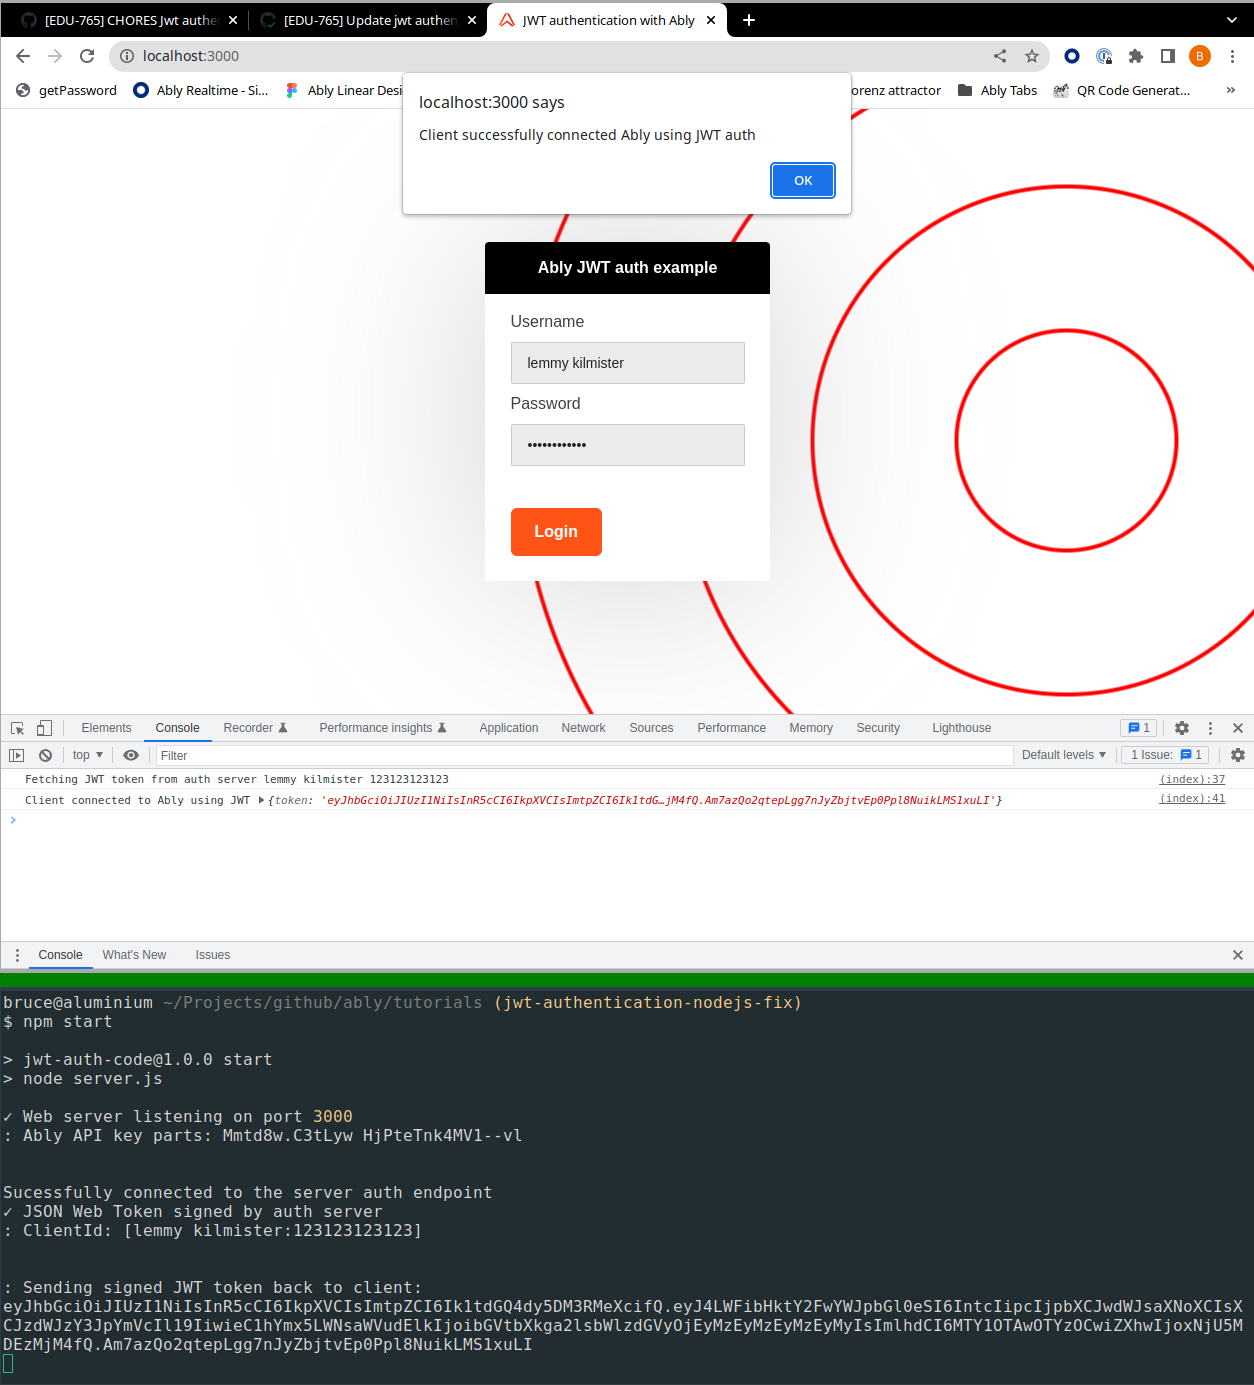Open the Sources DevTools tab
This screenshot has height=1385, width=1254.
[651, 728]
